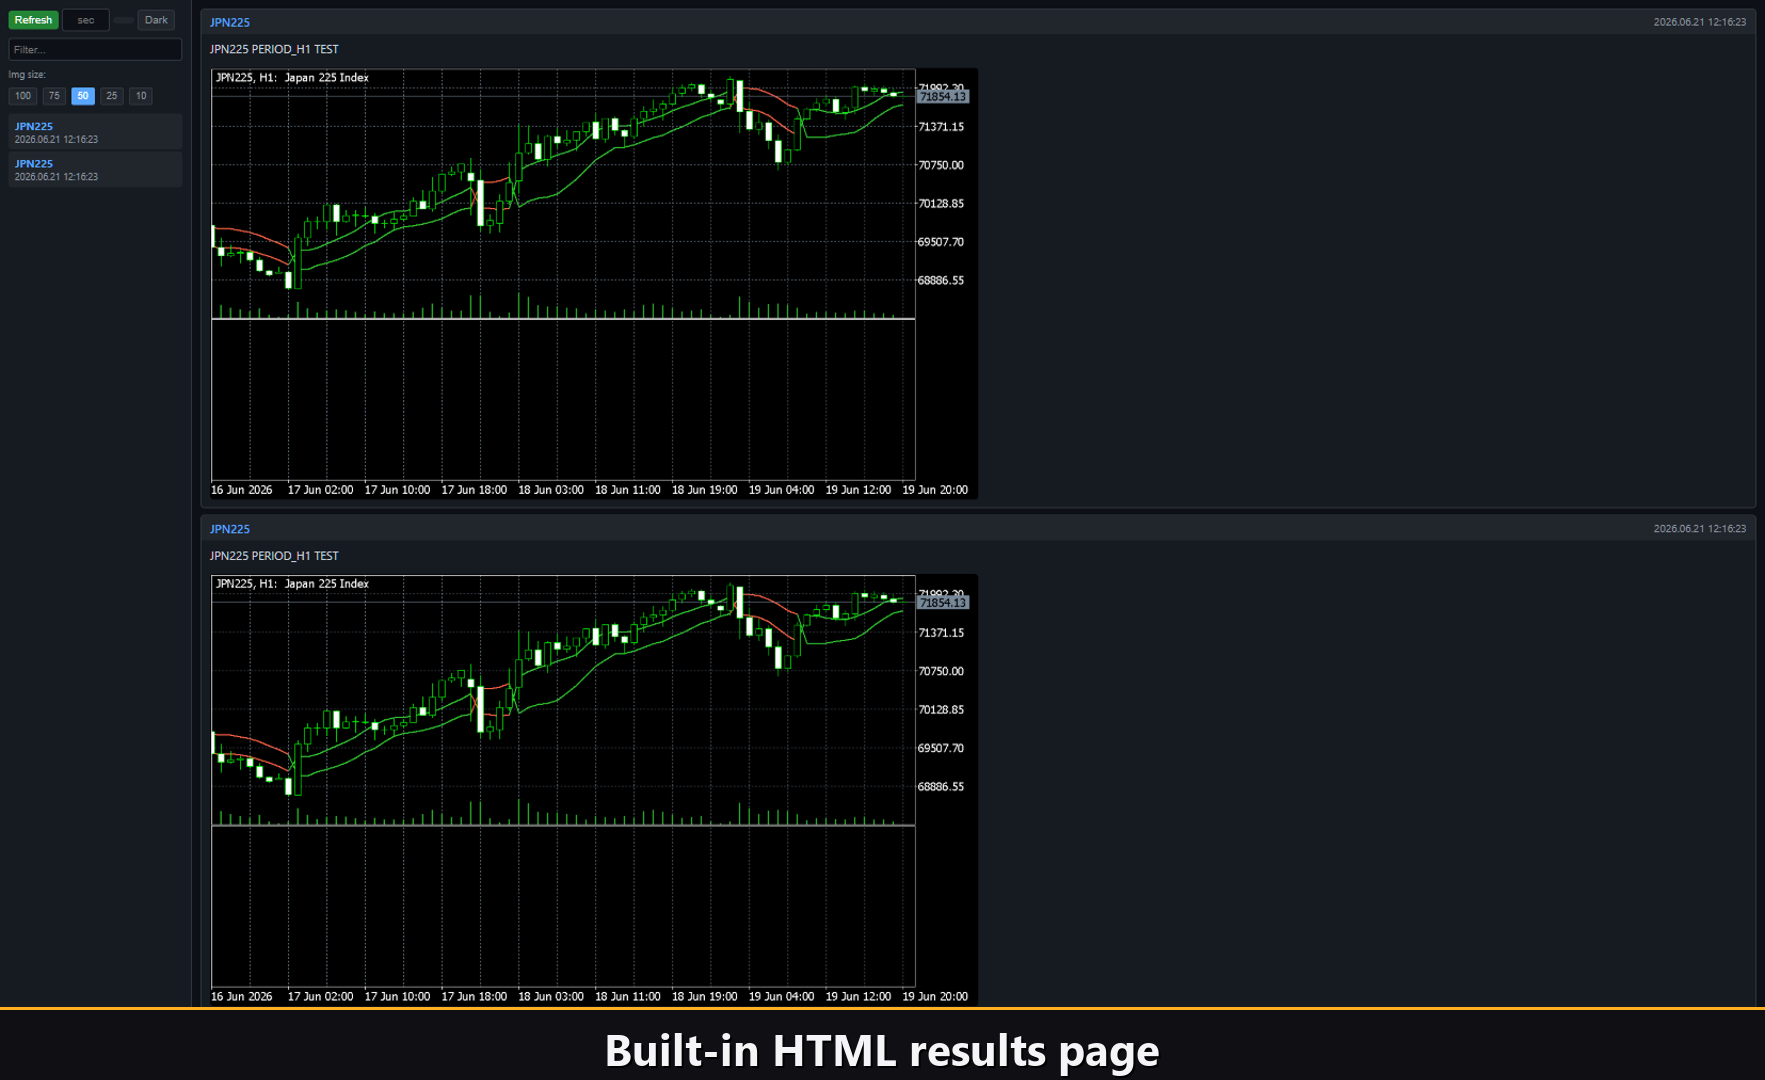The width and height of the screenshot is (1765, 1080).
Task: Toggle the Dark theme button
Action: 156,20
